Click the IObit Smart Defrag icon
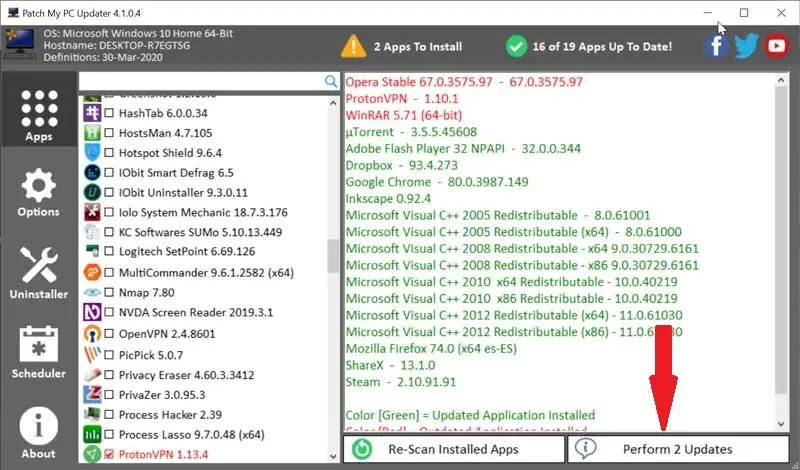This screenshot has height=470, width=800. point(92,172)
